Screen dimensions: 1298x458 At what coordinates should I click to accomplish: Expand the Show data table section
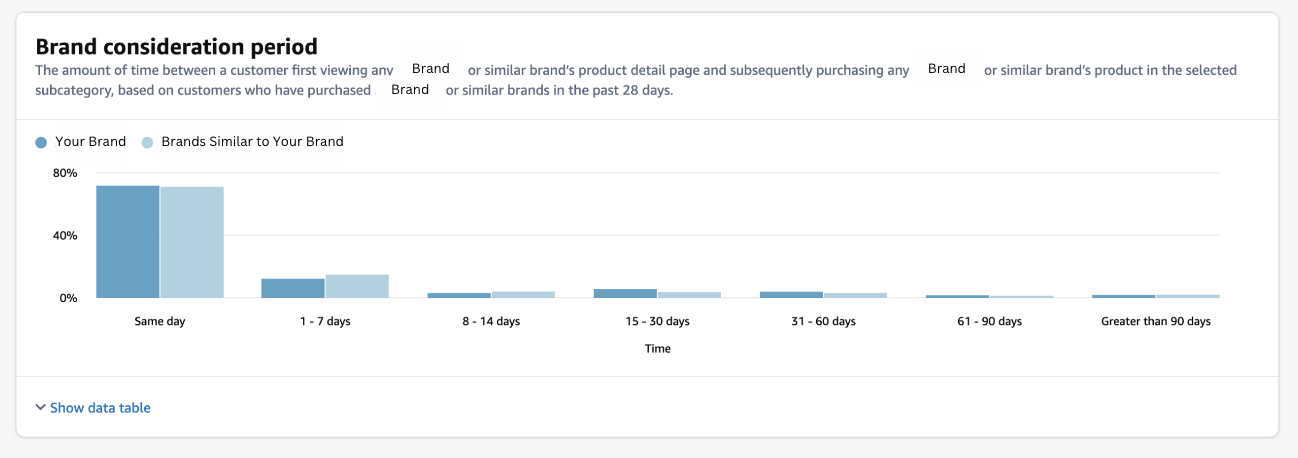click(x=100, y=408)
